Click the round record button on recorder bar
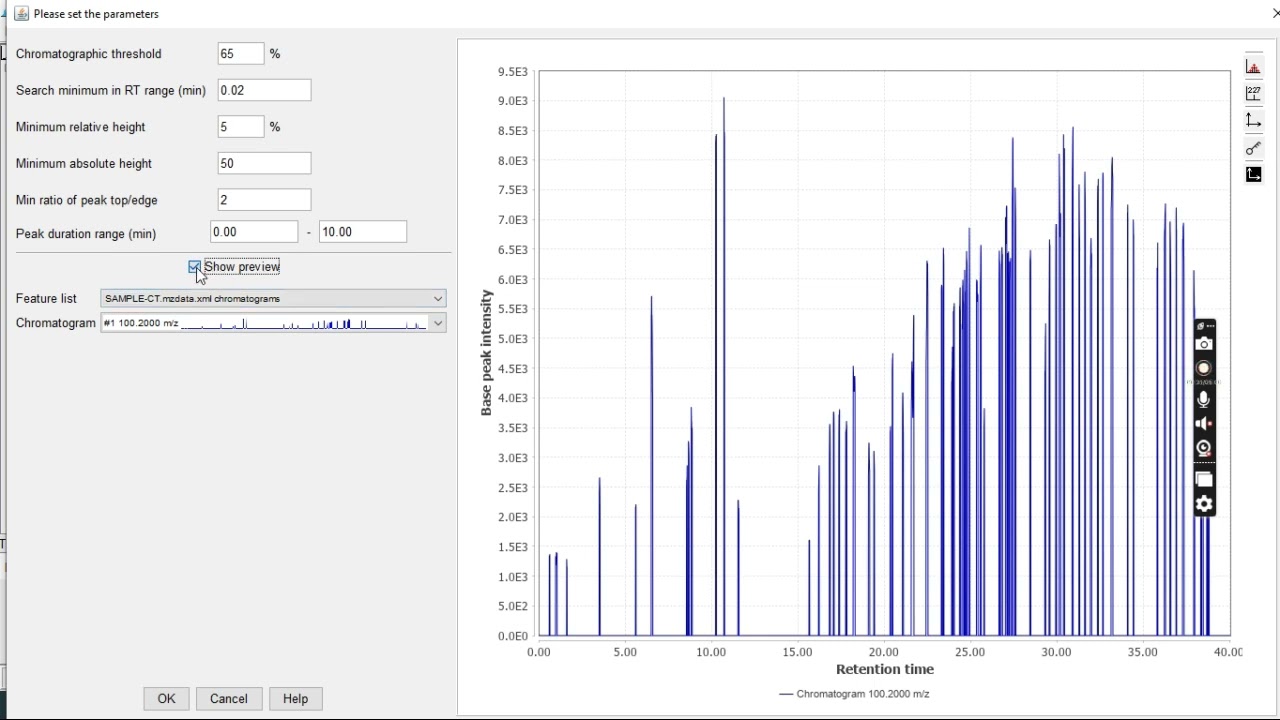This screenshot has width=1280, height=720. 1204,368
